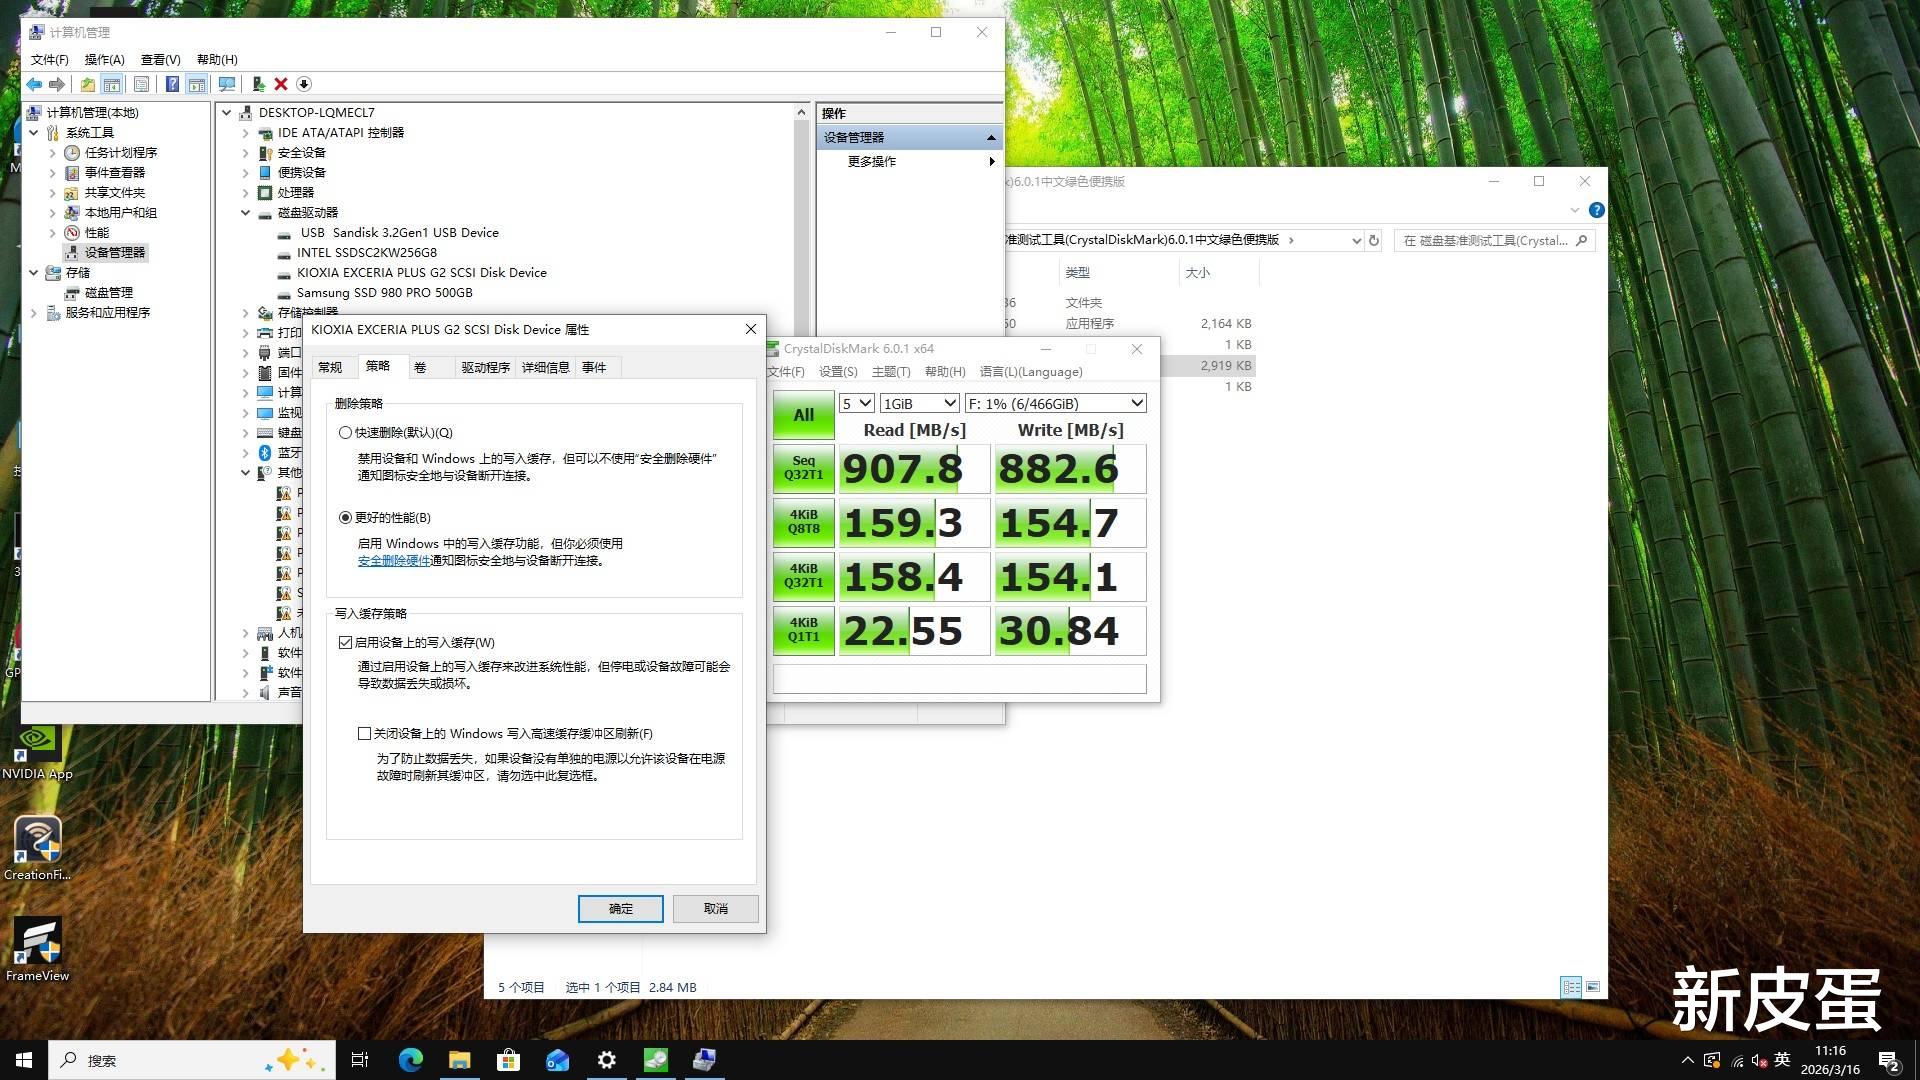Click the Explorer search box field
This screenshot has height=1080, width=1920.
pyautogui.click(x=1485, y=241)
